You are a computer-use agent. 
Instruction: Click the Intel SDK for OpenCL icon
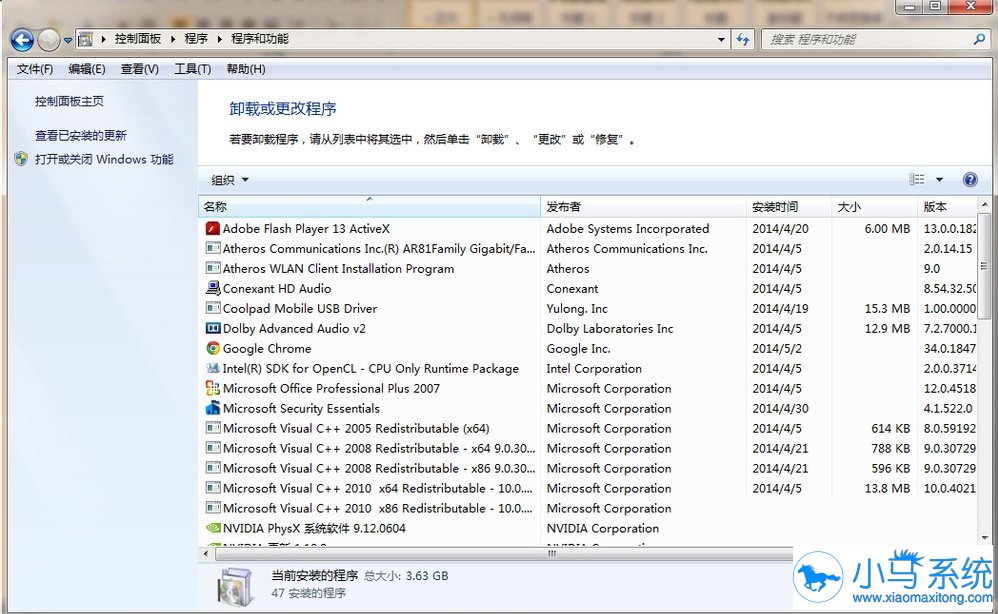pos(213,368)
